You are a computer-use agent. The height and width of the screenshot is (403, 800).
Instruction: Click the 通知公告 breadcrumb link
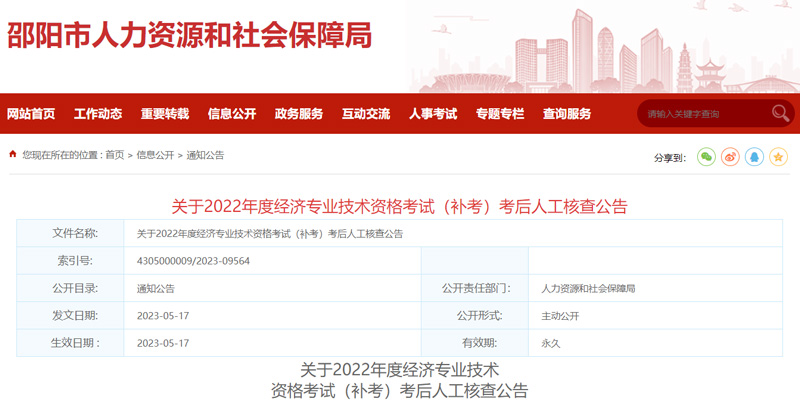(x=205, y=155)
